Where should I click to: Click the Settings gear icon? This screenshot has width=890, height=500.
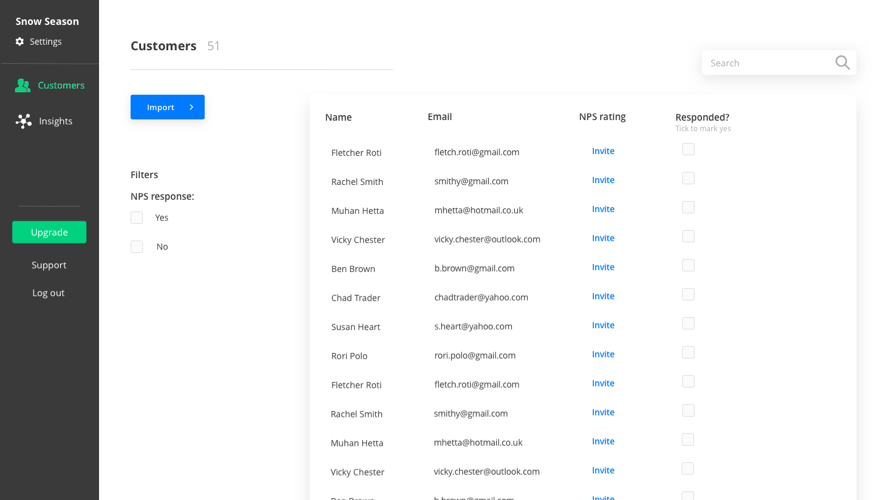coord(20,42)
